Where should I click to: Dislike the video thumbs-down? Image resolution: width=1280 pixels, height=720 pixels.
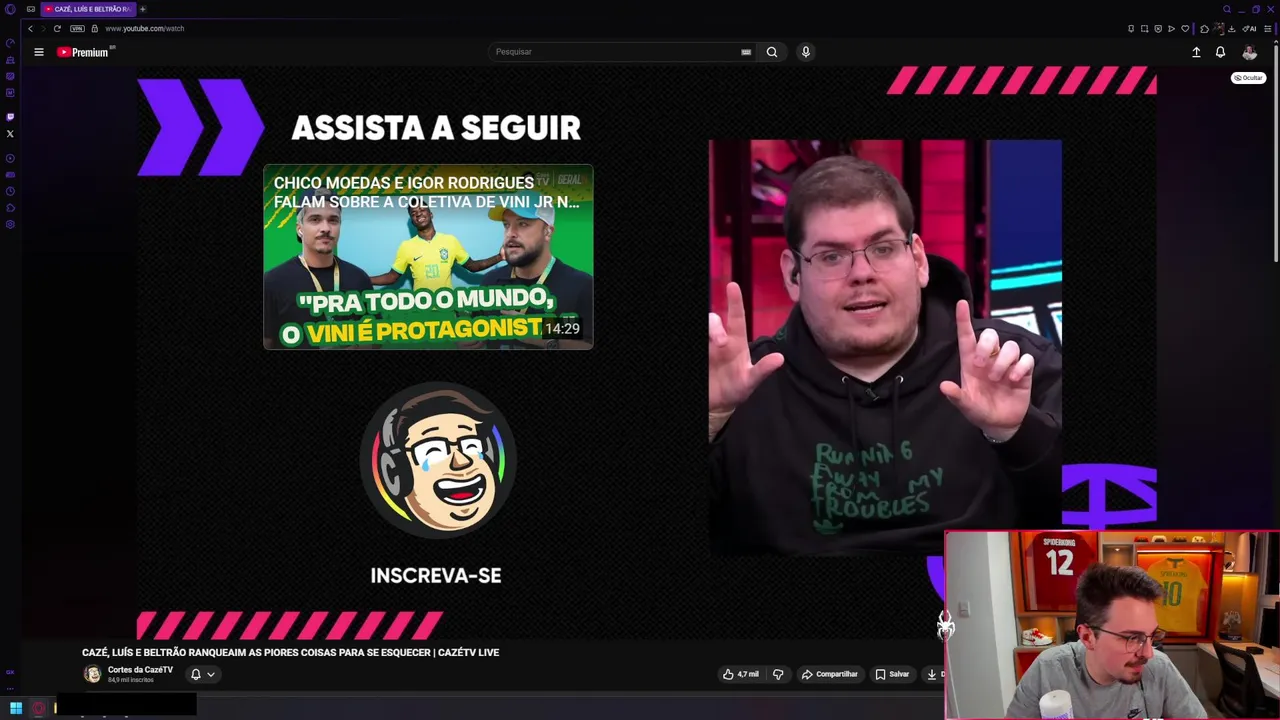point(778,674)
